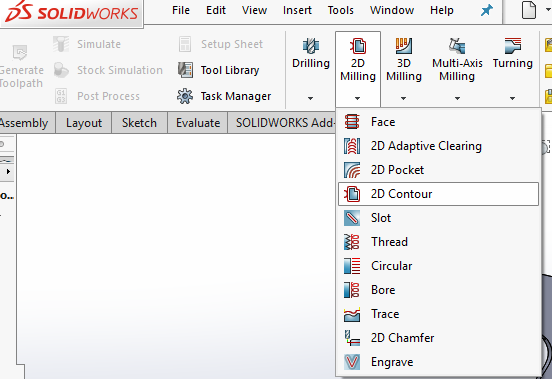The image size is (552, 379).
Task: Click the Task Manager label
Action: point(236,96)
